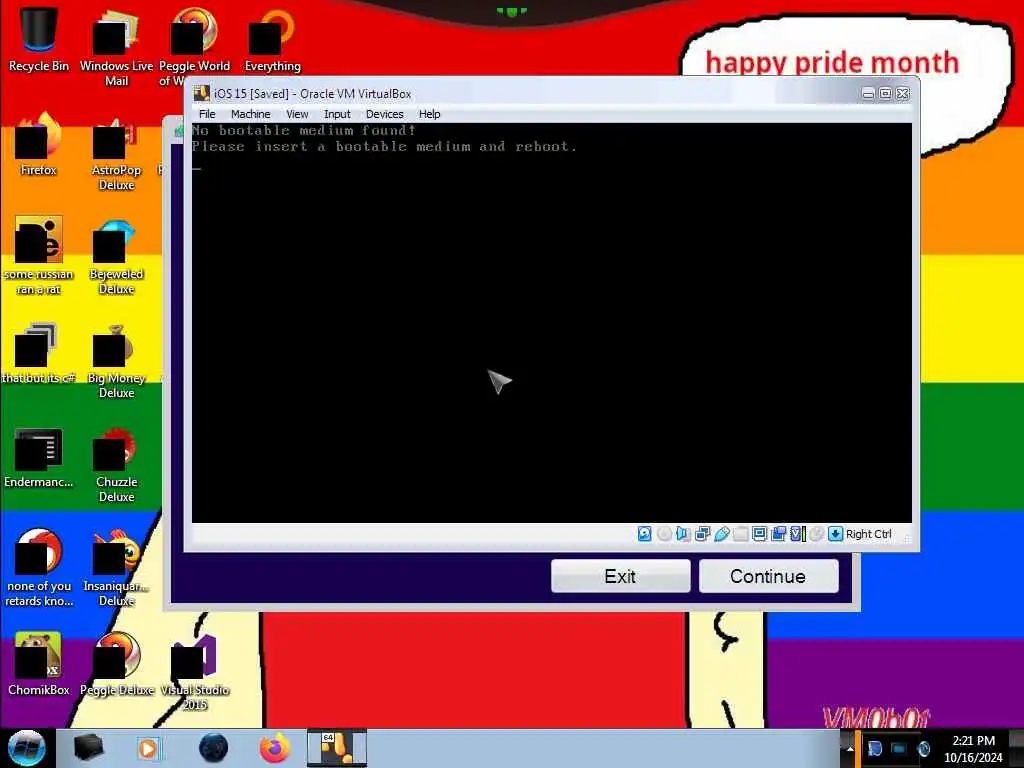Open the Devices menu in VirtualBox

(385, 114)
